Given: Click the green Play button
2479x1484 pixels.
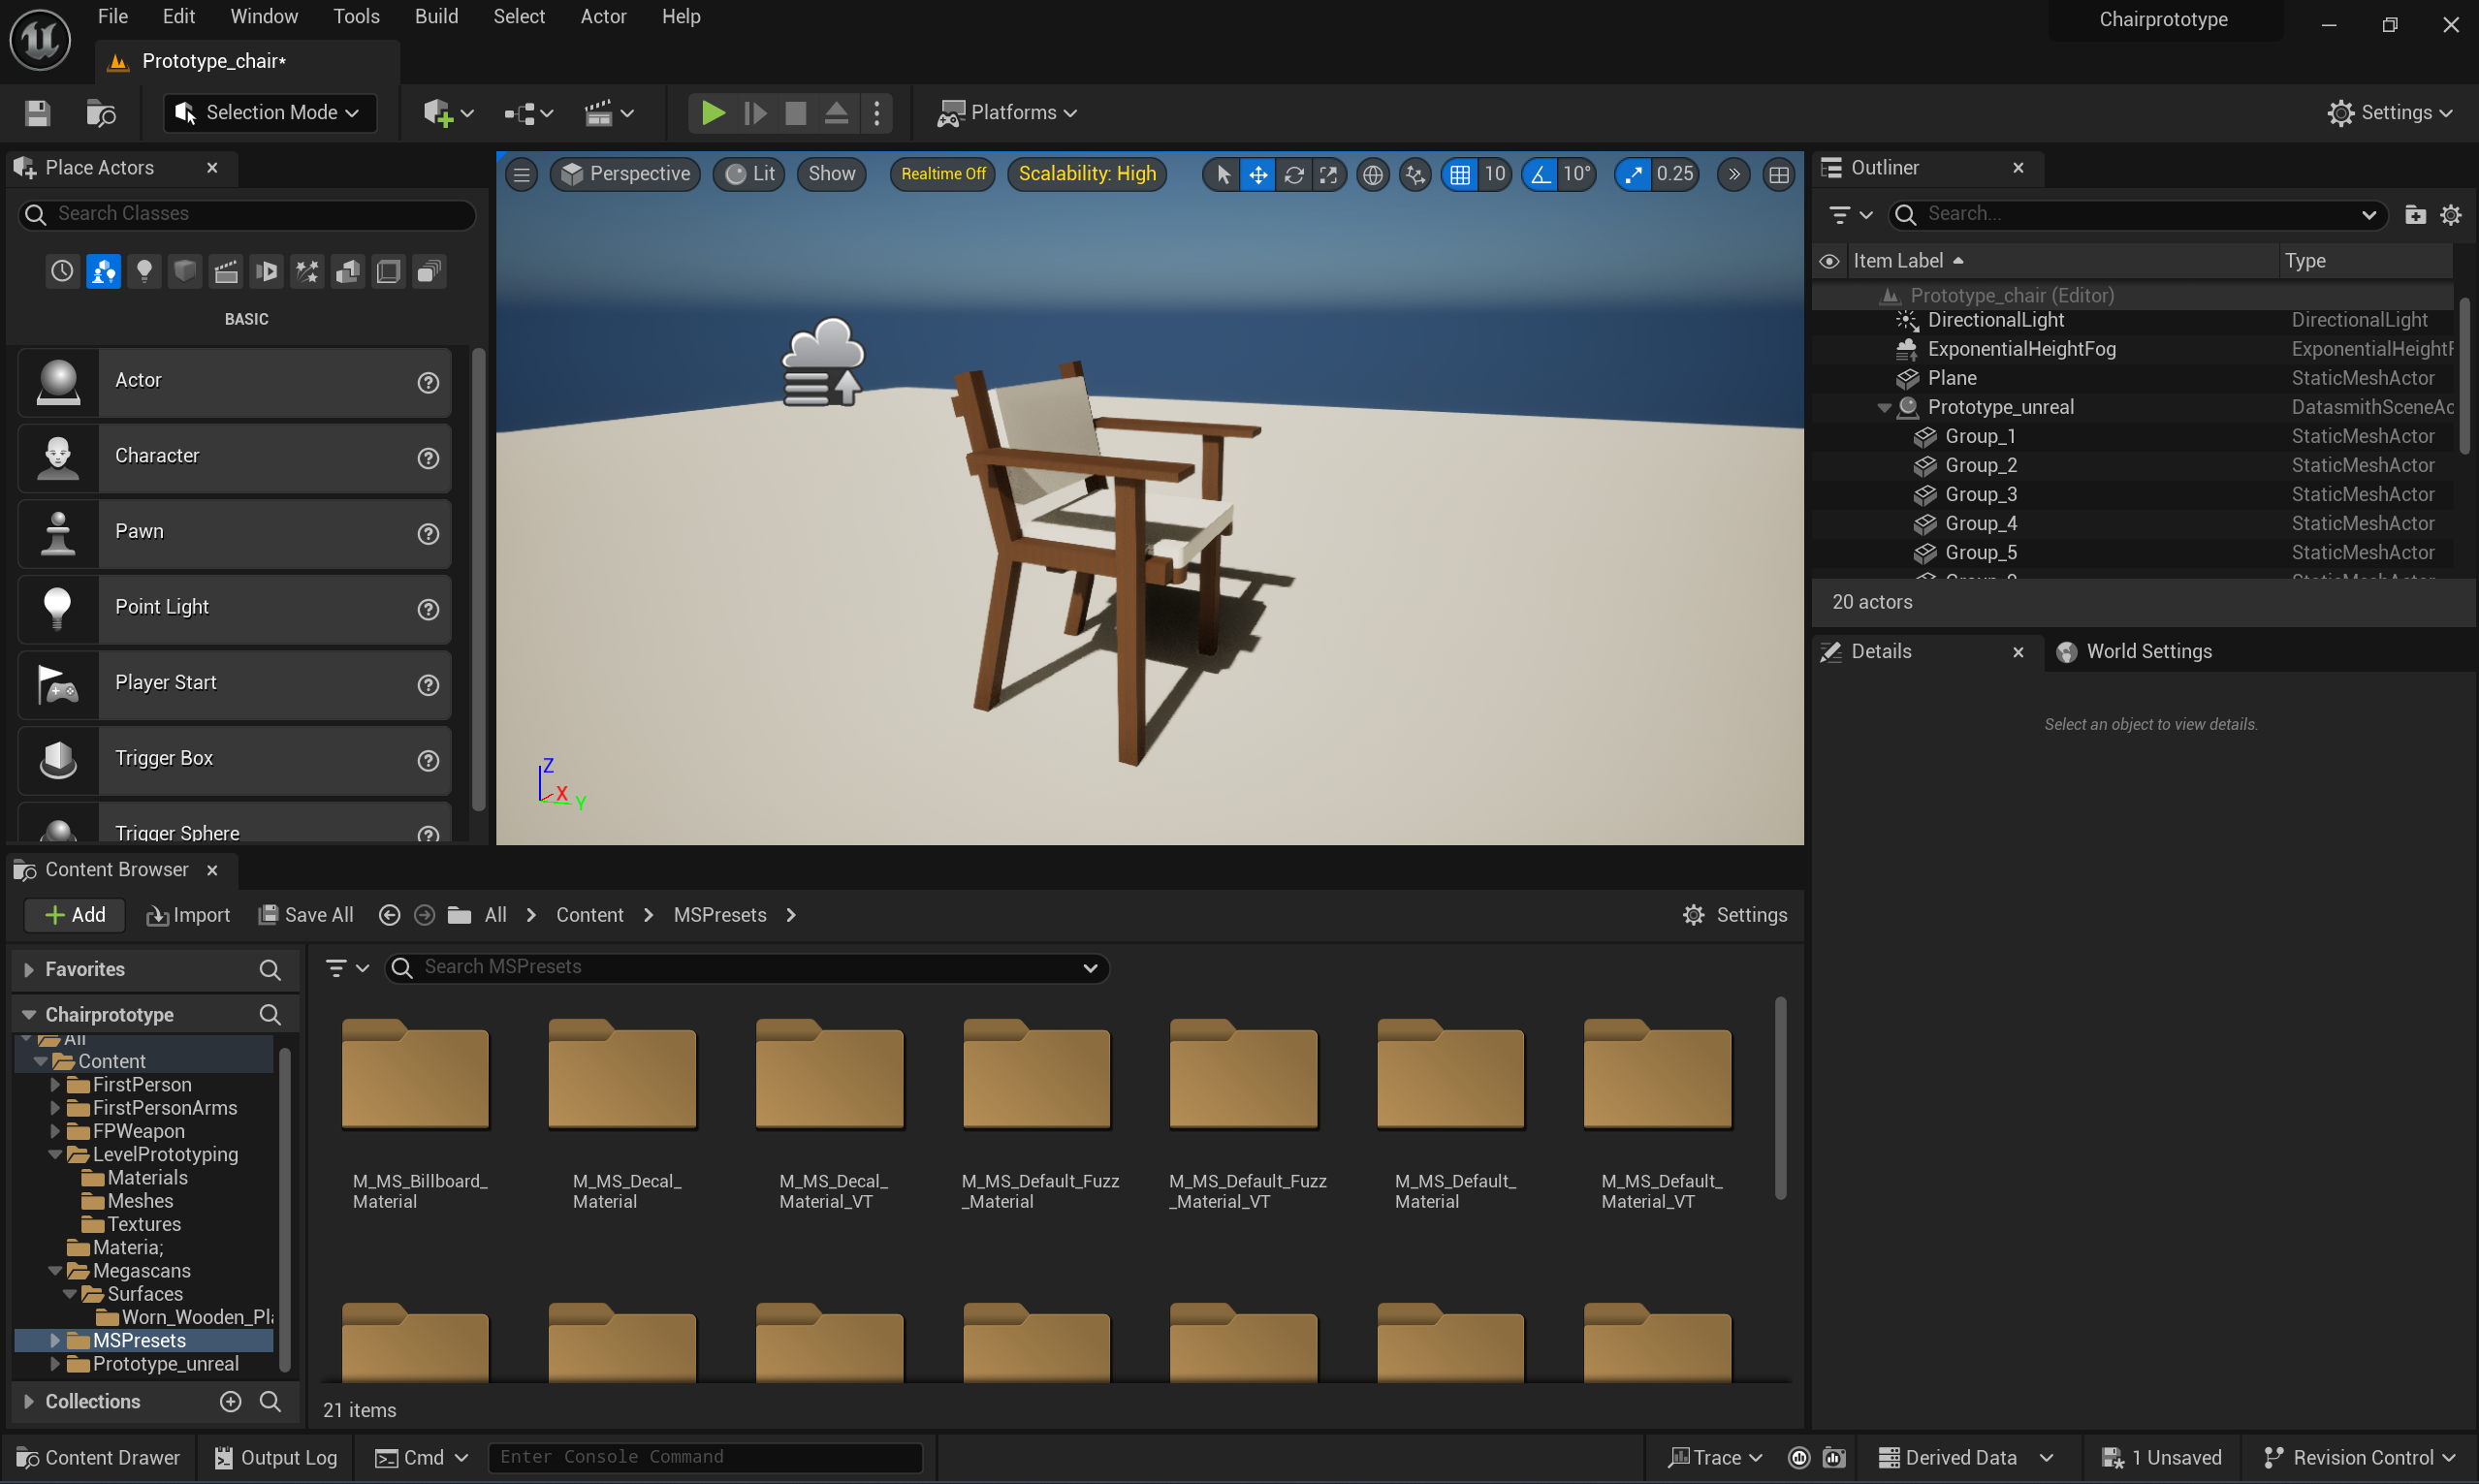Looking at the screenshot, I should tap(712, 113).
